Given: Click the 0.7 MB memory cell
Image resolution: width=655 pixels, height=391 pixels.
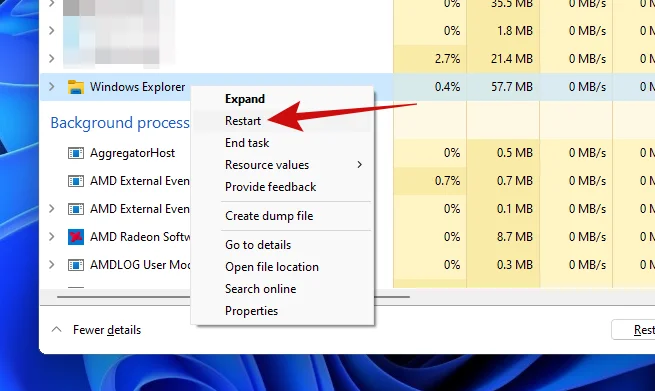Looking at the screenshot, I should click(503, 181).
